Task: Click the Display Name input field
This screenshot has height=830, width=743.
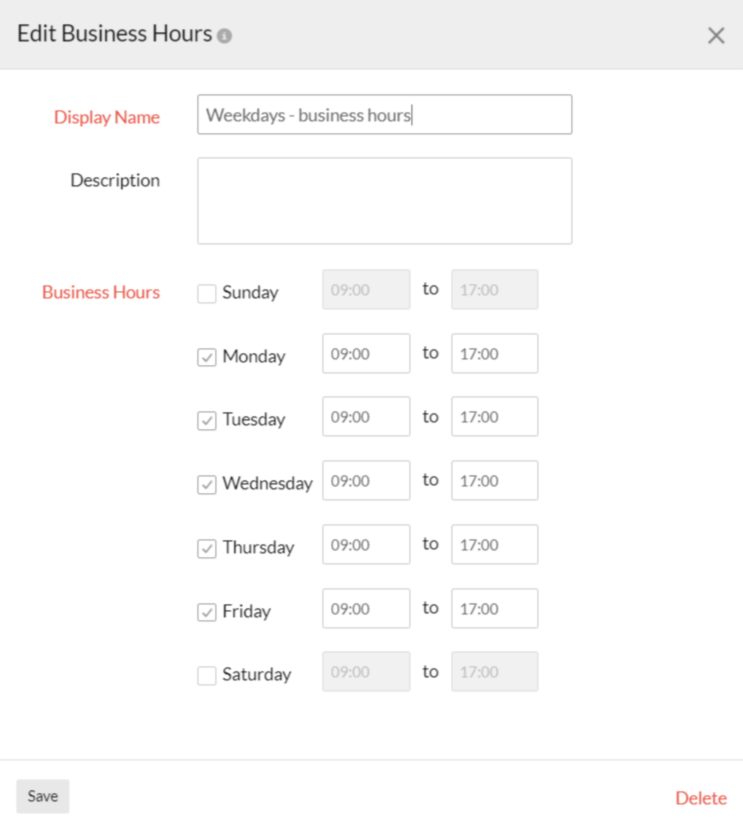Action: tap(385, 114)
